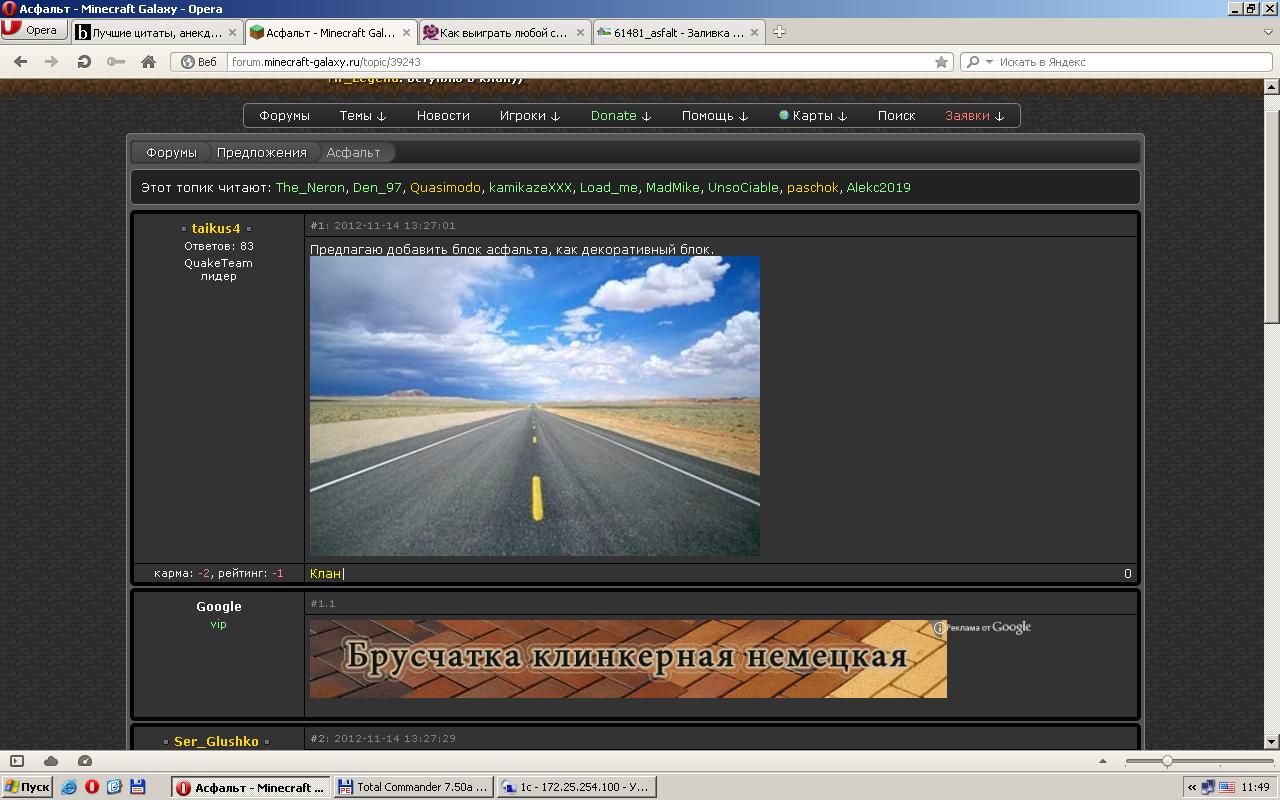Switch to 'Как выиграть любой с...' tab
The image size is (1280, 800).
(504, 32)
